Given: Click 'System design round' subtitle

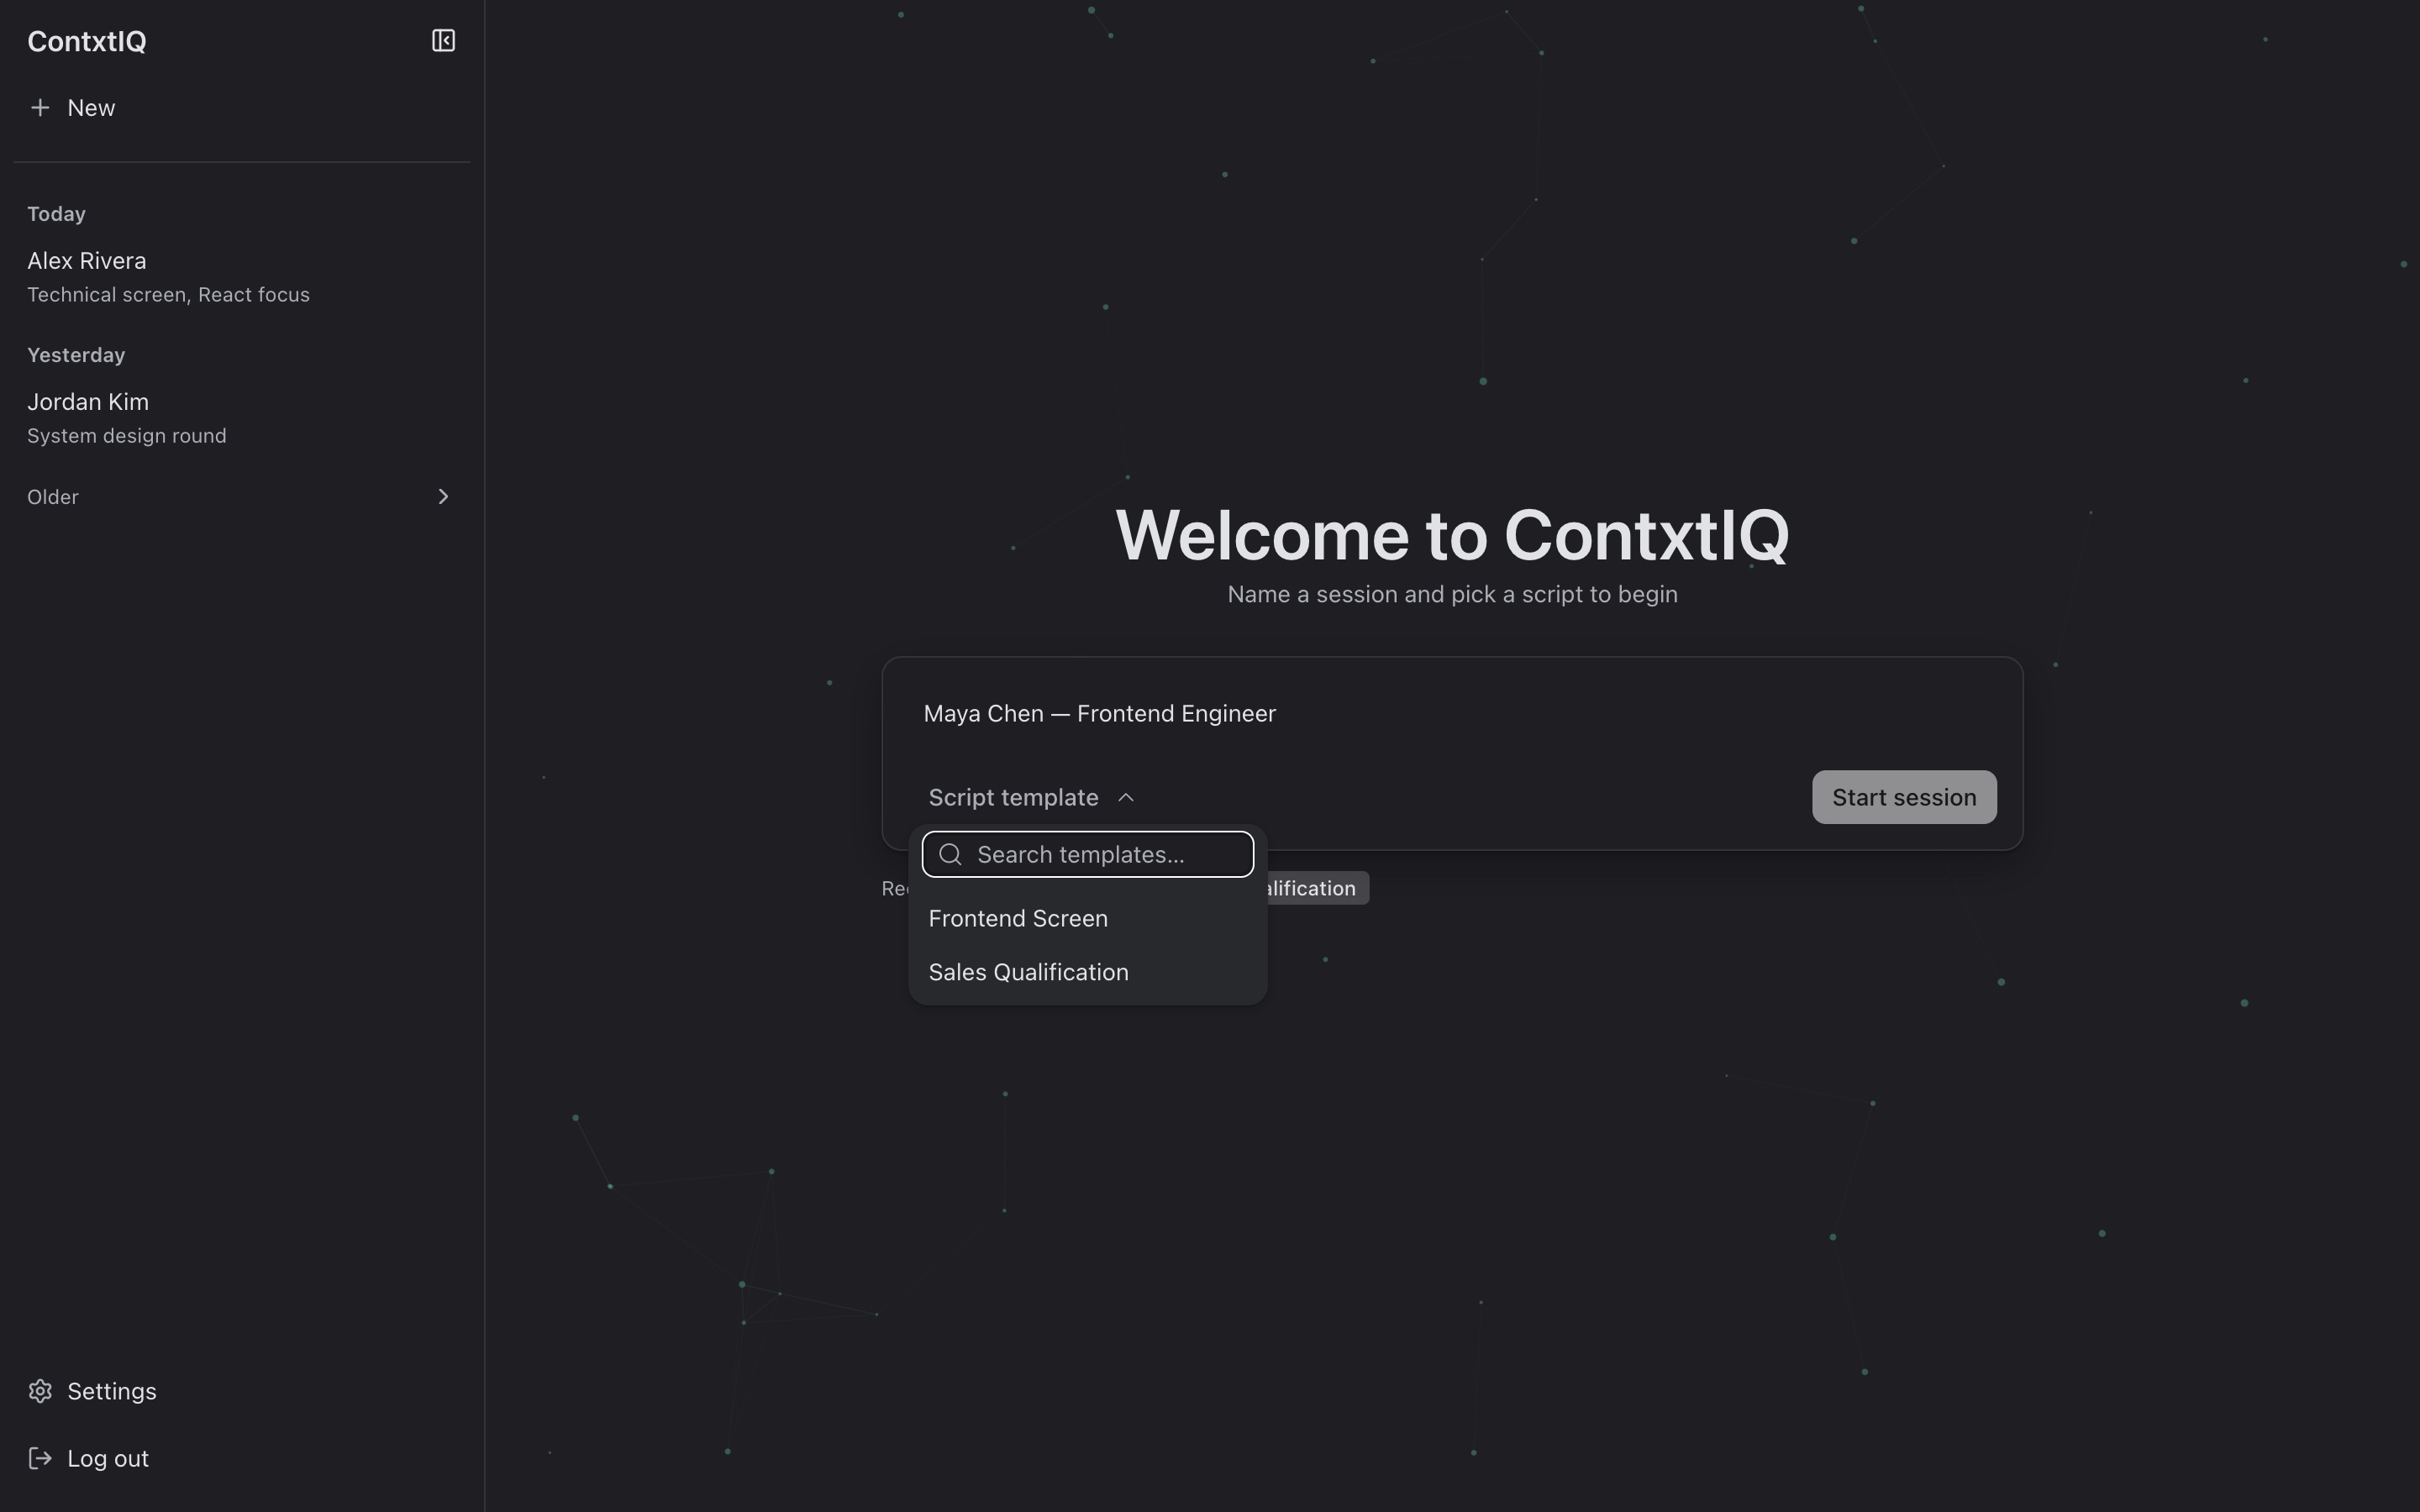Looking at the screenshot, I should click(x=127, y=436).
